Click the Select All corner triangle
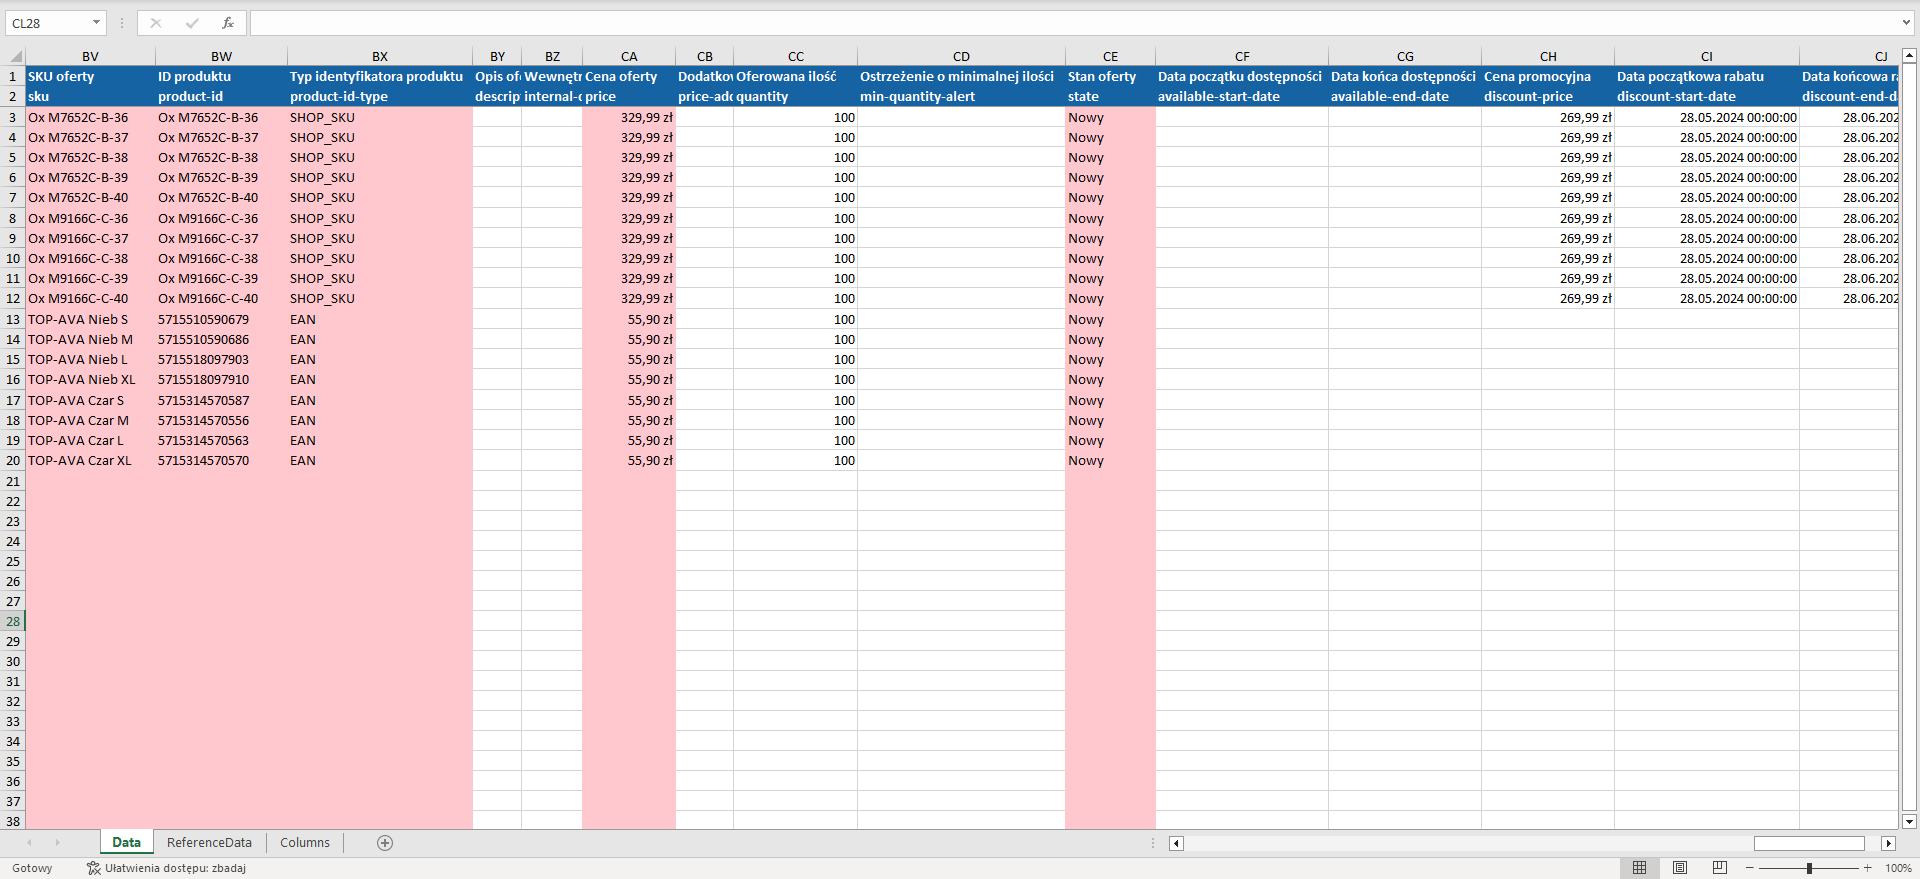Image resolution: width=1920 pixels, height=879 pixels. (16, 57)
